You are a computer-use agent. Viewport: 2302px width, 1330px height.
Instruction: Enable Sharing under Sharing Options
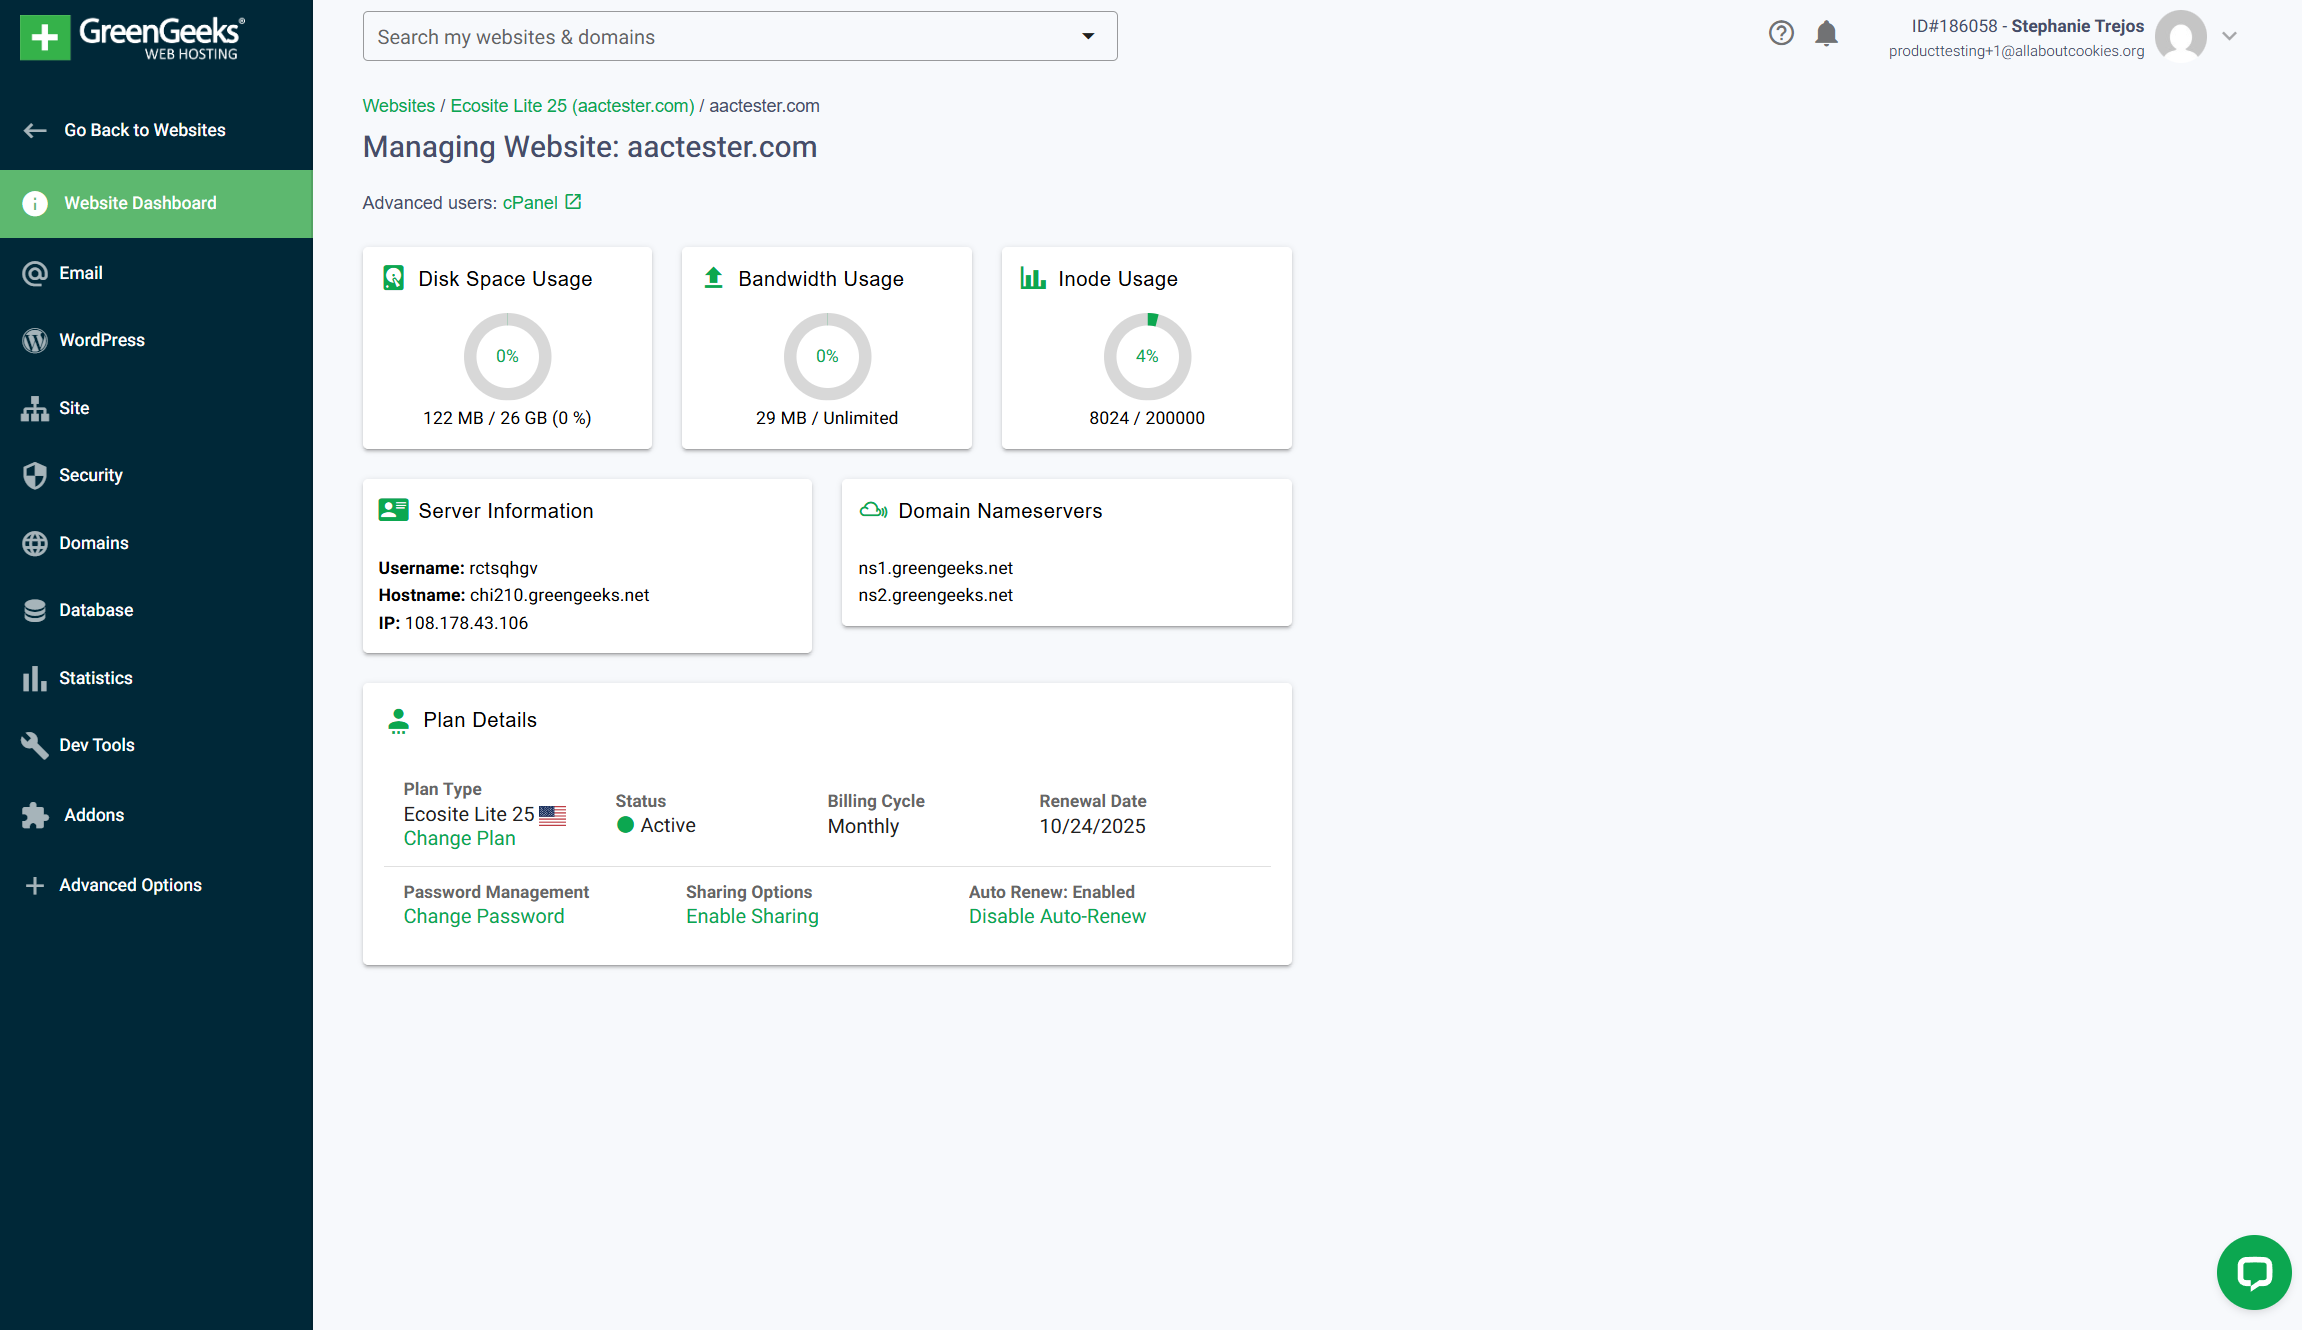click(x=752, y=917)
